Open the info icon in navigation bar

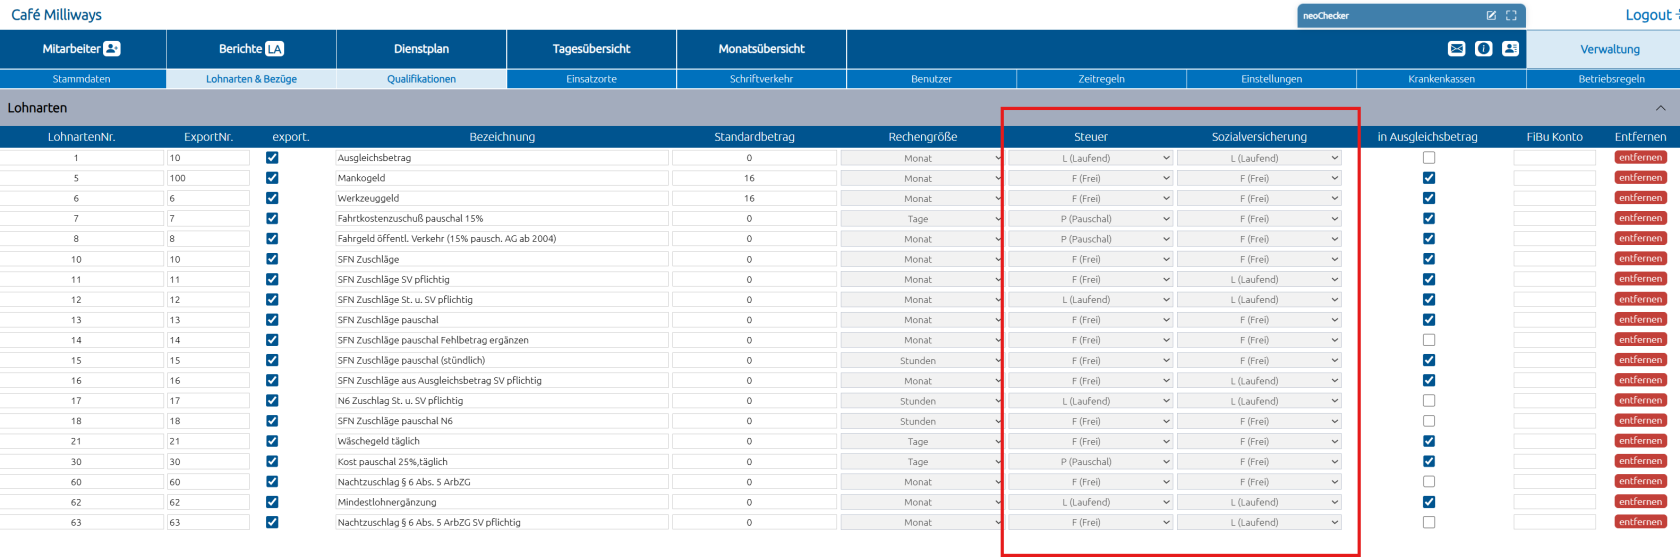click(x=1484, y=49)
